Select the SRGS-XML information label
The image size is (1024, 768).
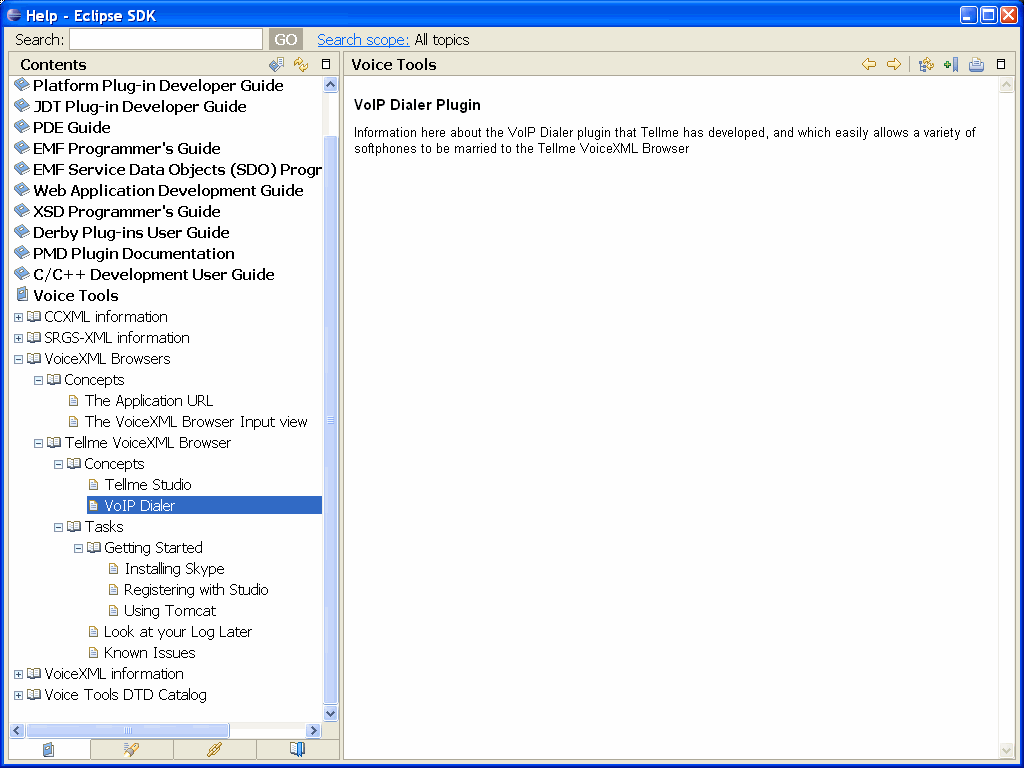coord(117,338)
